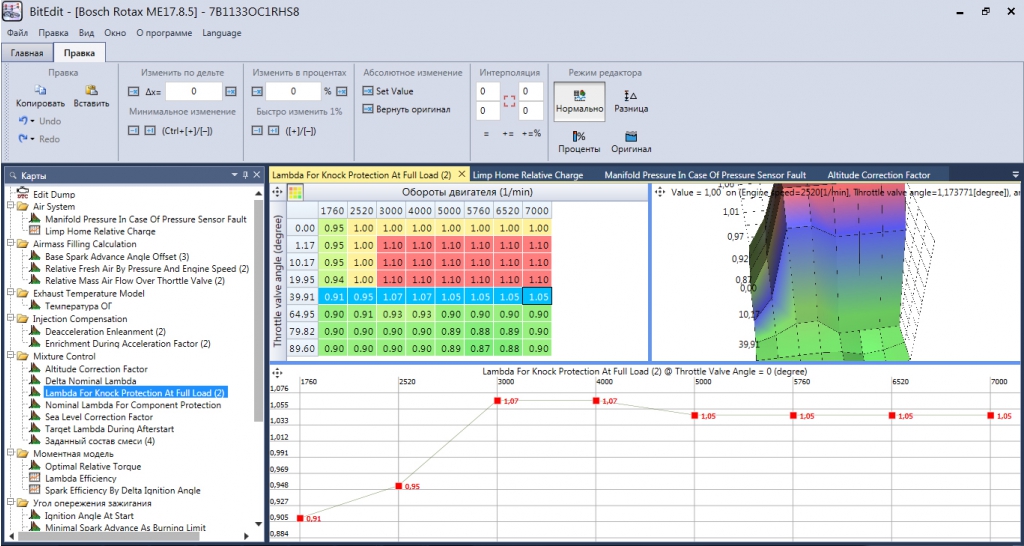Click the Вставить (paste) icon
The image size is (1024, 546).
91,90
